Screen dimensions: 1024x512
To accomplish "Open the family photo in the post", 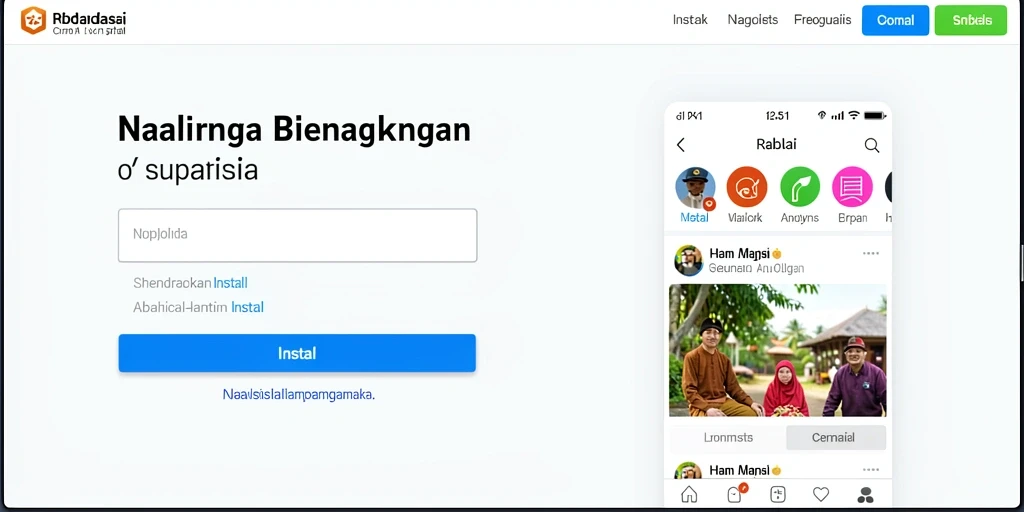I will tap(778, 350).
